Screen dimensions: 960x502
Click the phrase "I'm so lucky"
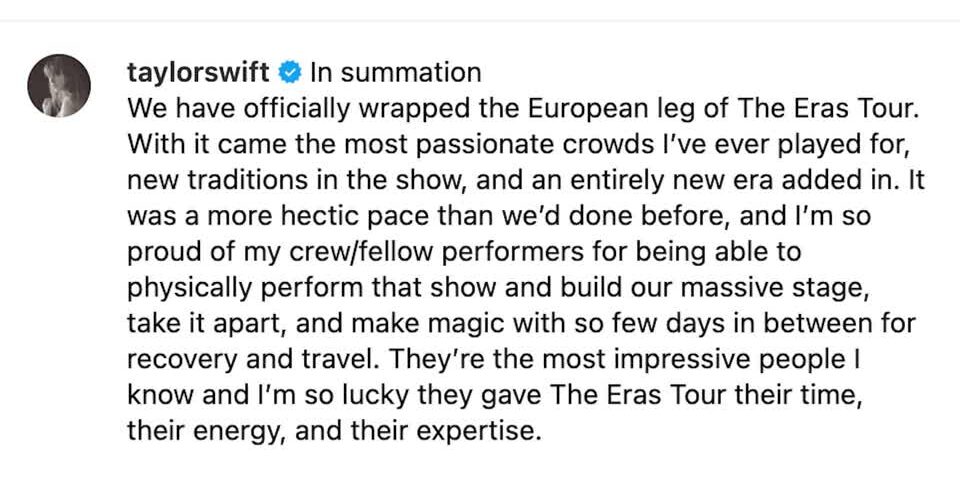coord(291,392)
